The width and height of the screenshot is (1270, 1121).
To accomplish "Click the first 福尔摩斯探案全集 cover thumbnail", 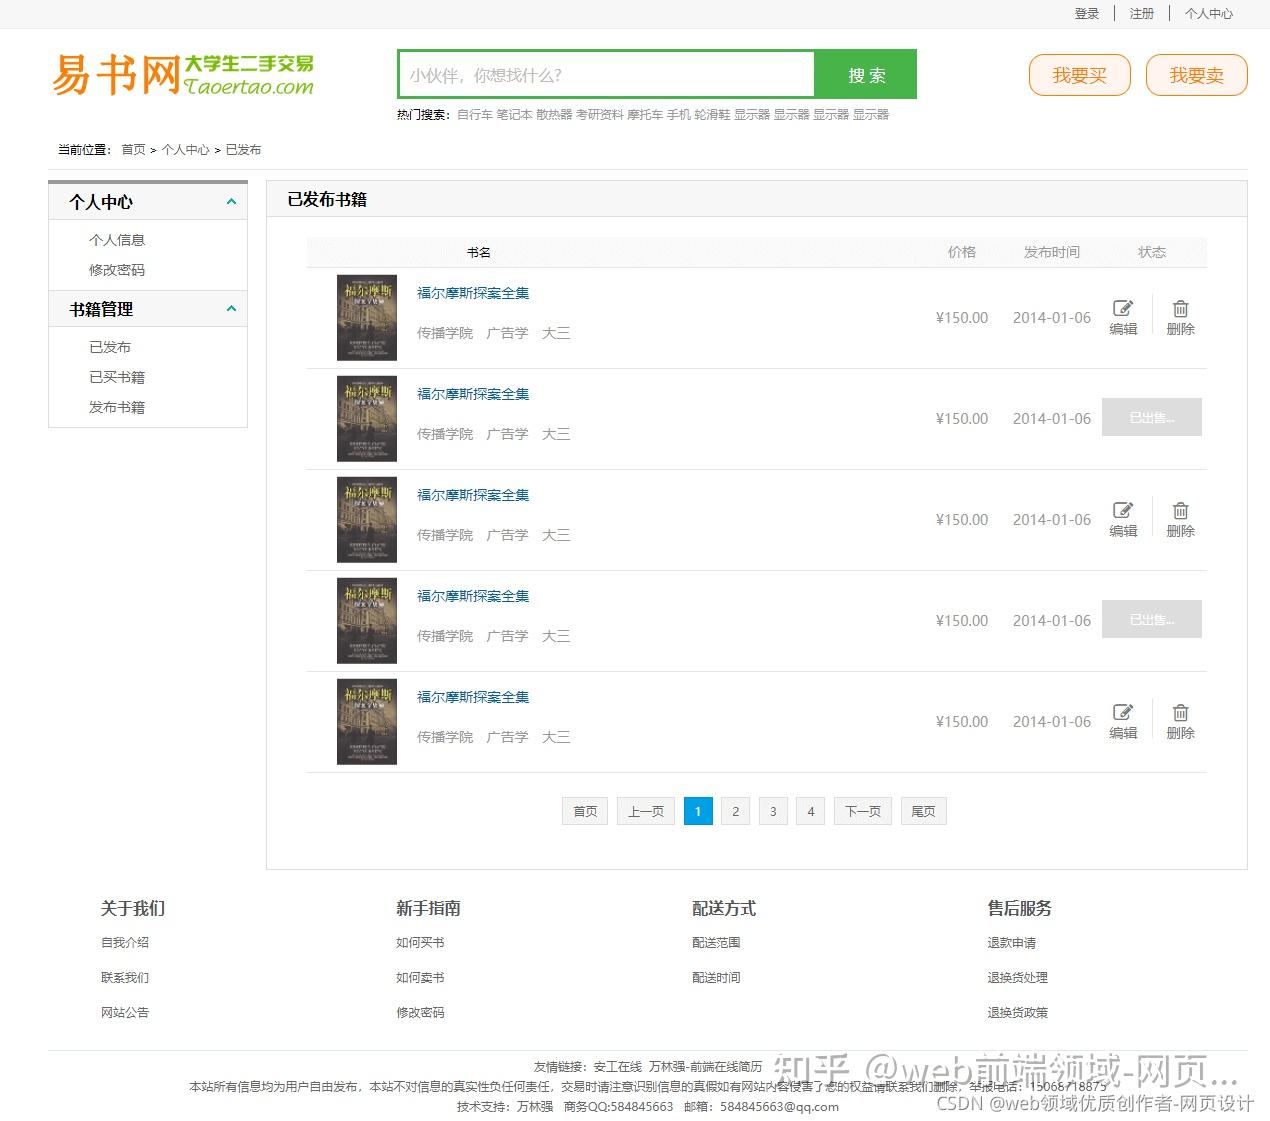I will pyautogui.click(x=366, y=317).
